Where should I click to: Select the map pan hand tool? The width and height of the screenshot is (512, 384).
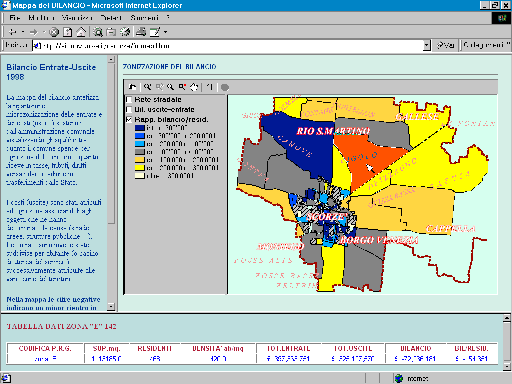click(x=194, y=87)
